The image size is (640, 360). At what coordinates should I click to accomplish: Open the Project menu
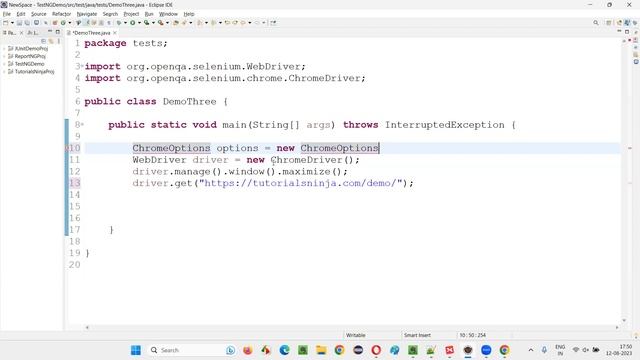click(131, 14)
